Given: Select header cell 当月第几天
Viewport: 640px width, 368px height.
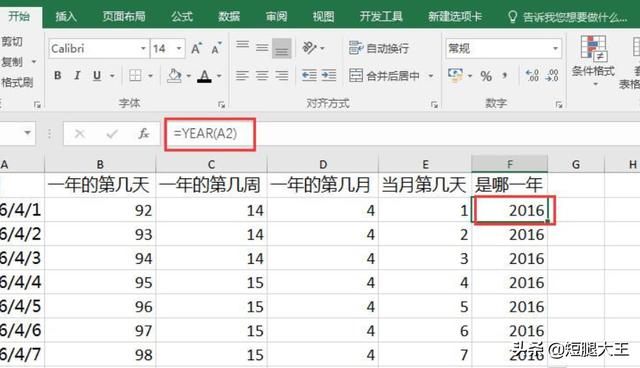Looking at the screenshot, I should point(425,185).
